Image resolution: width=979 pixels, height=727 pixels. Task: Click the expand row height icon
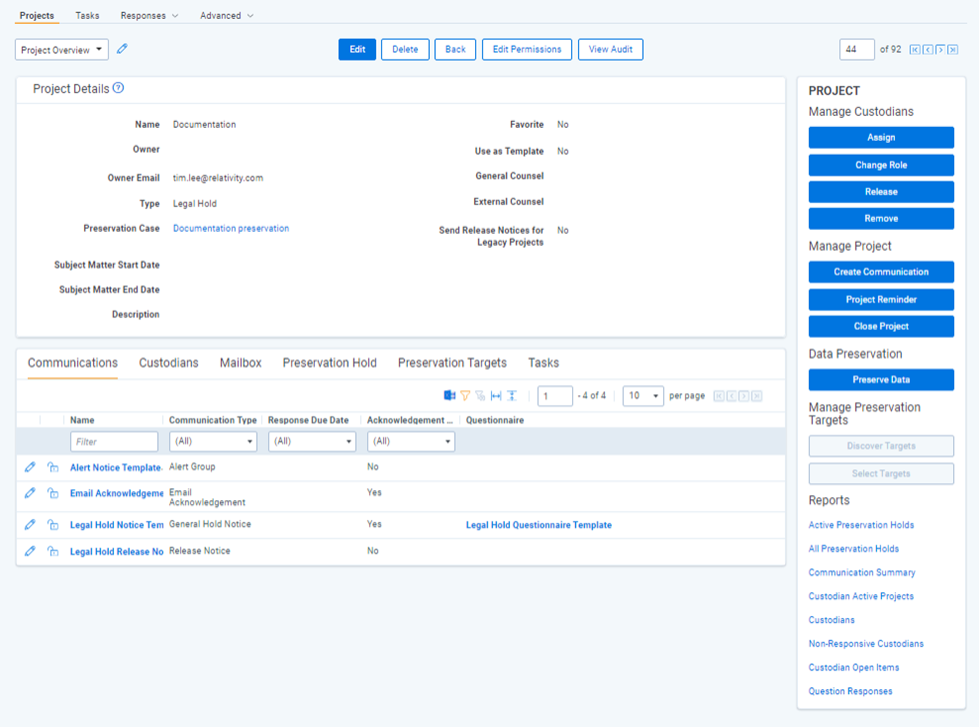pyautogui.click(x=512, y=395)
